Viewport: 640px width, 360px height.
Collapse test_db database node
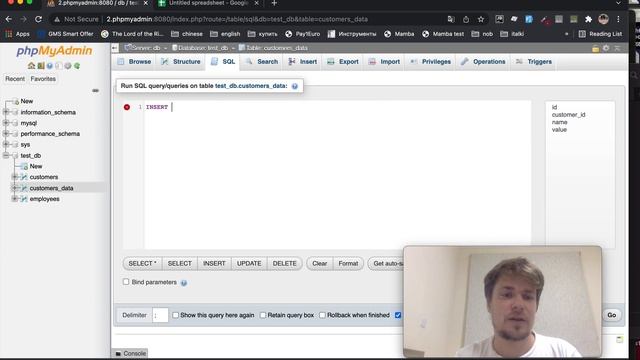[x=6, y=156]
